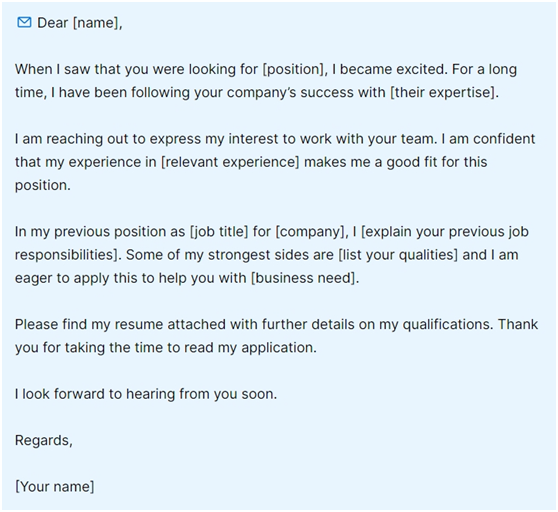Click the sentence about hearing from you soon
Image resolution: width=558 pixels, height=512 pixels.
[x=146, y=394]
